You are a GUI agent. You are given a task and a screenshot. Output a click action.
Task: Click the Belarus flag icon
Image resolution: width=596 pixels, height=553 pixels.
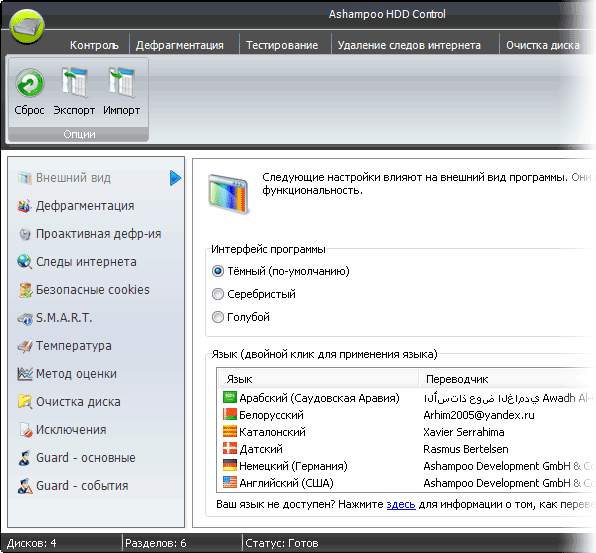coord(230,415)
